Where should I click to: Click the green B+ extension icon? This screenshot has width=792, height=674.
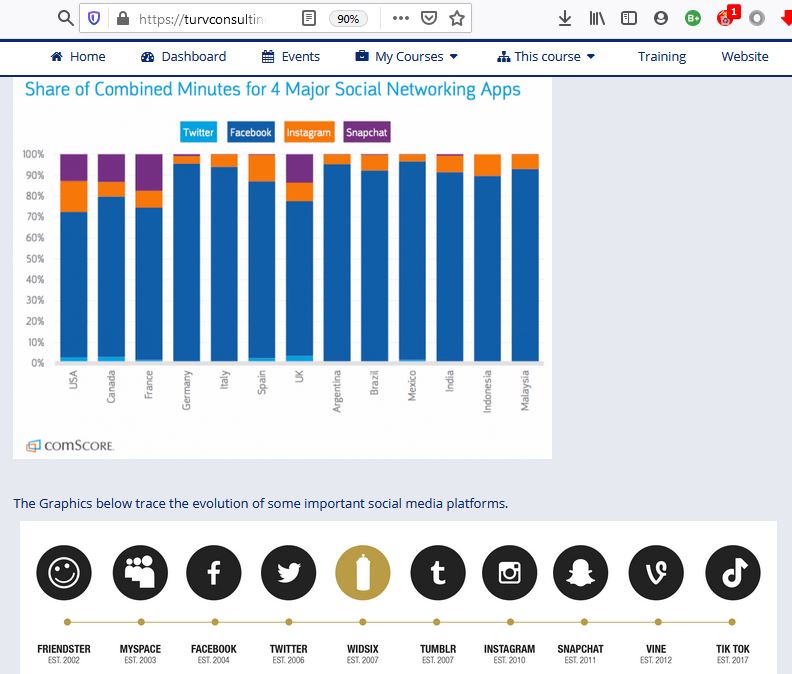coord(693,19)
